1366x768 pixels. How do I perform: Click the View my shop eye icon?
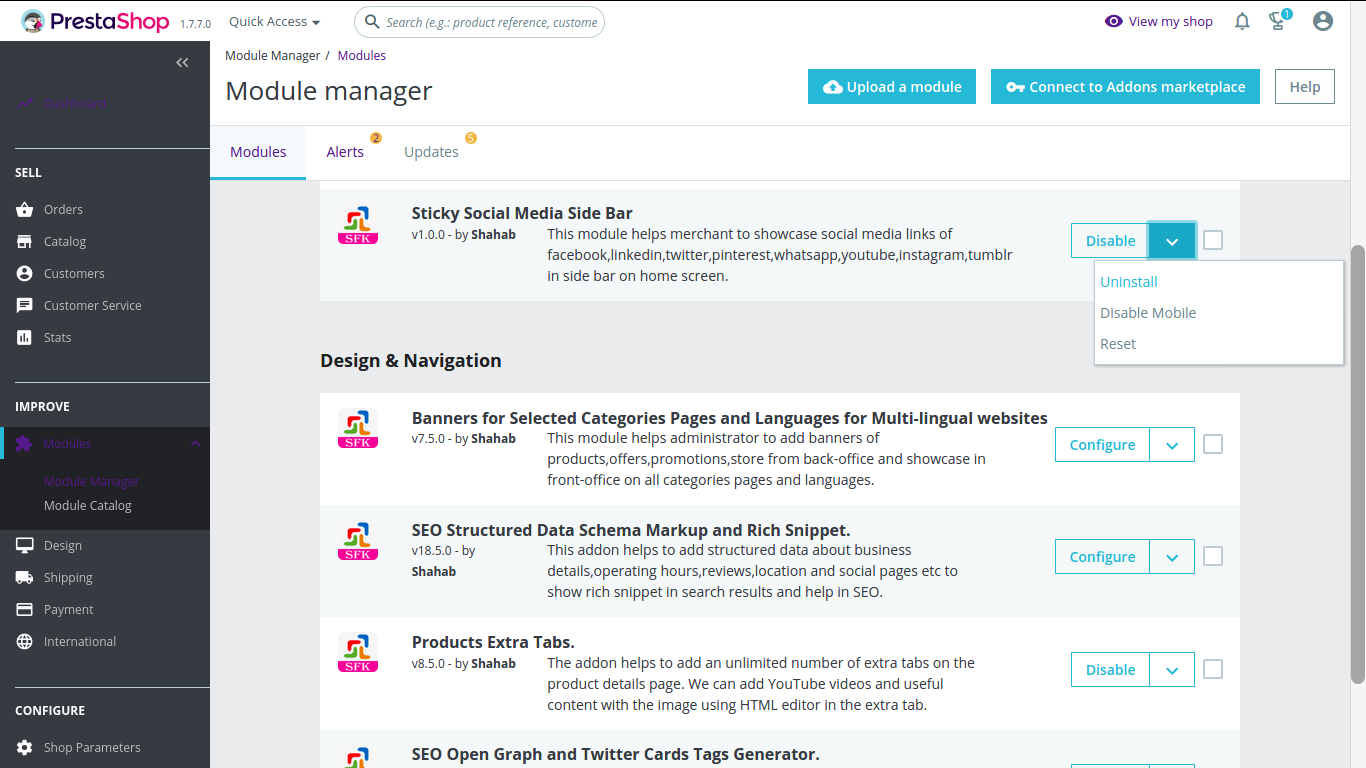[1114, 21]
